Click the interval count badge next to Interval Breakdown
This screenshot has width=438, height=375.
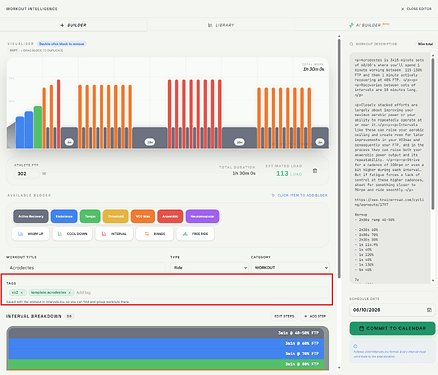[x=69, y=316]
